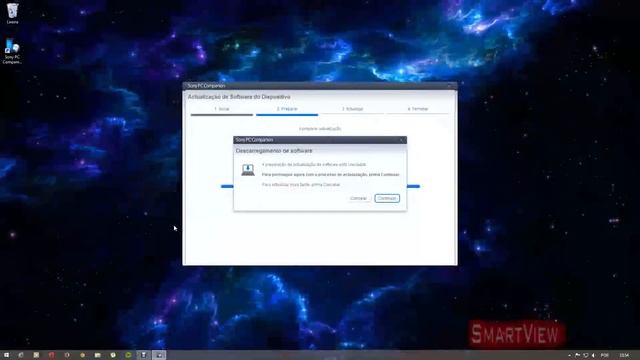Open the Windows Start menu
Screen dimensions: 640x360
[x=6, y=355]
